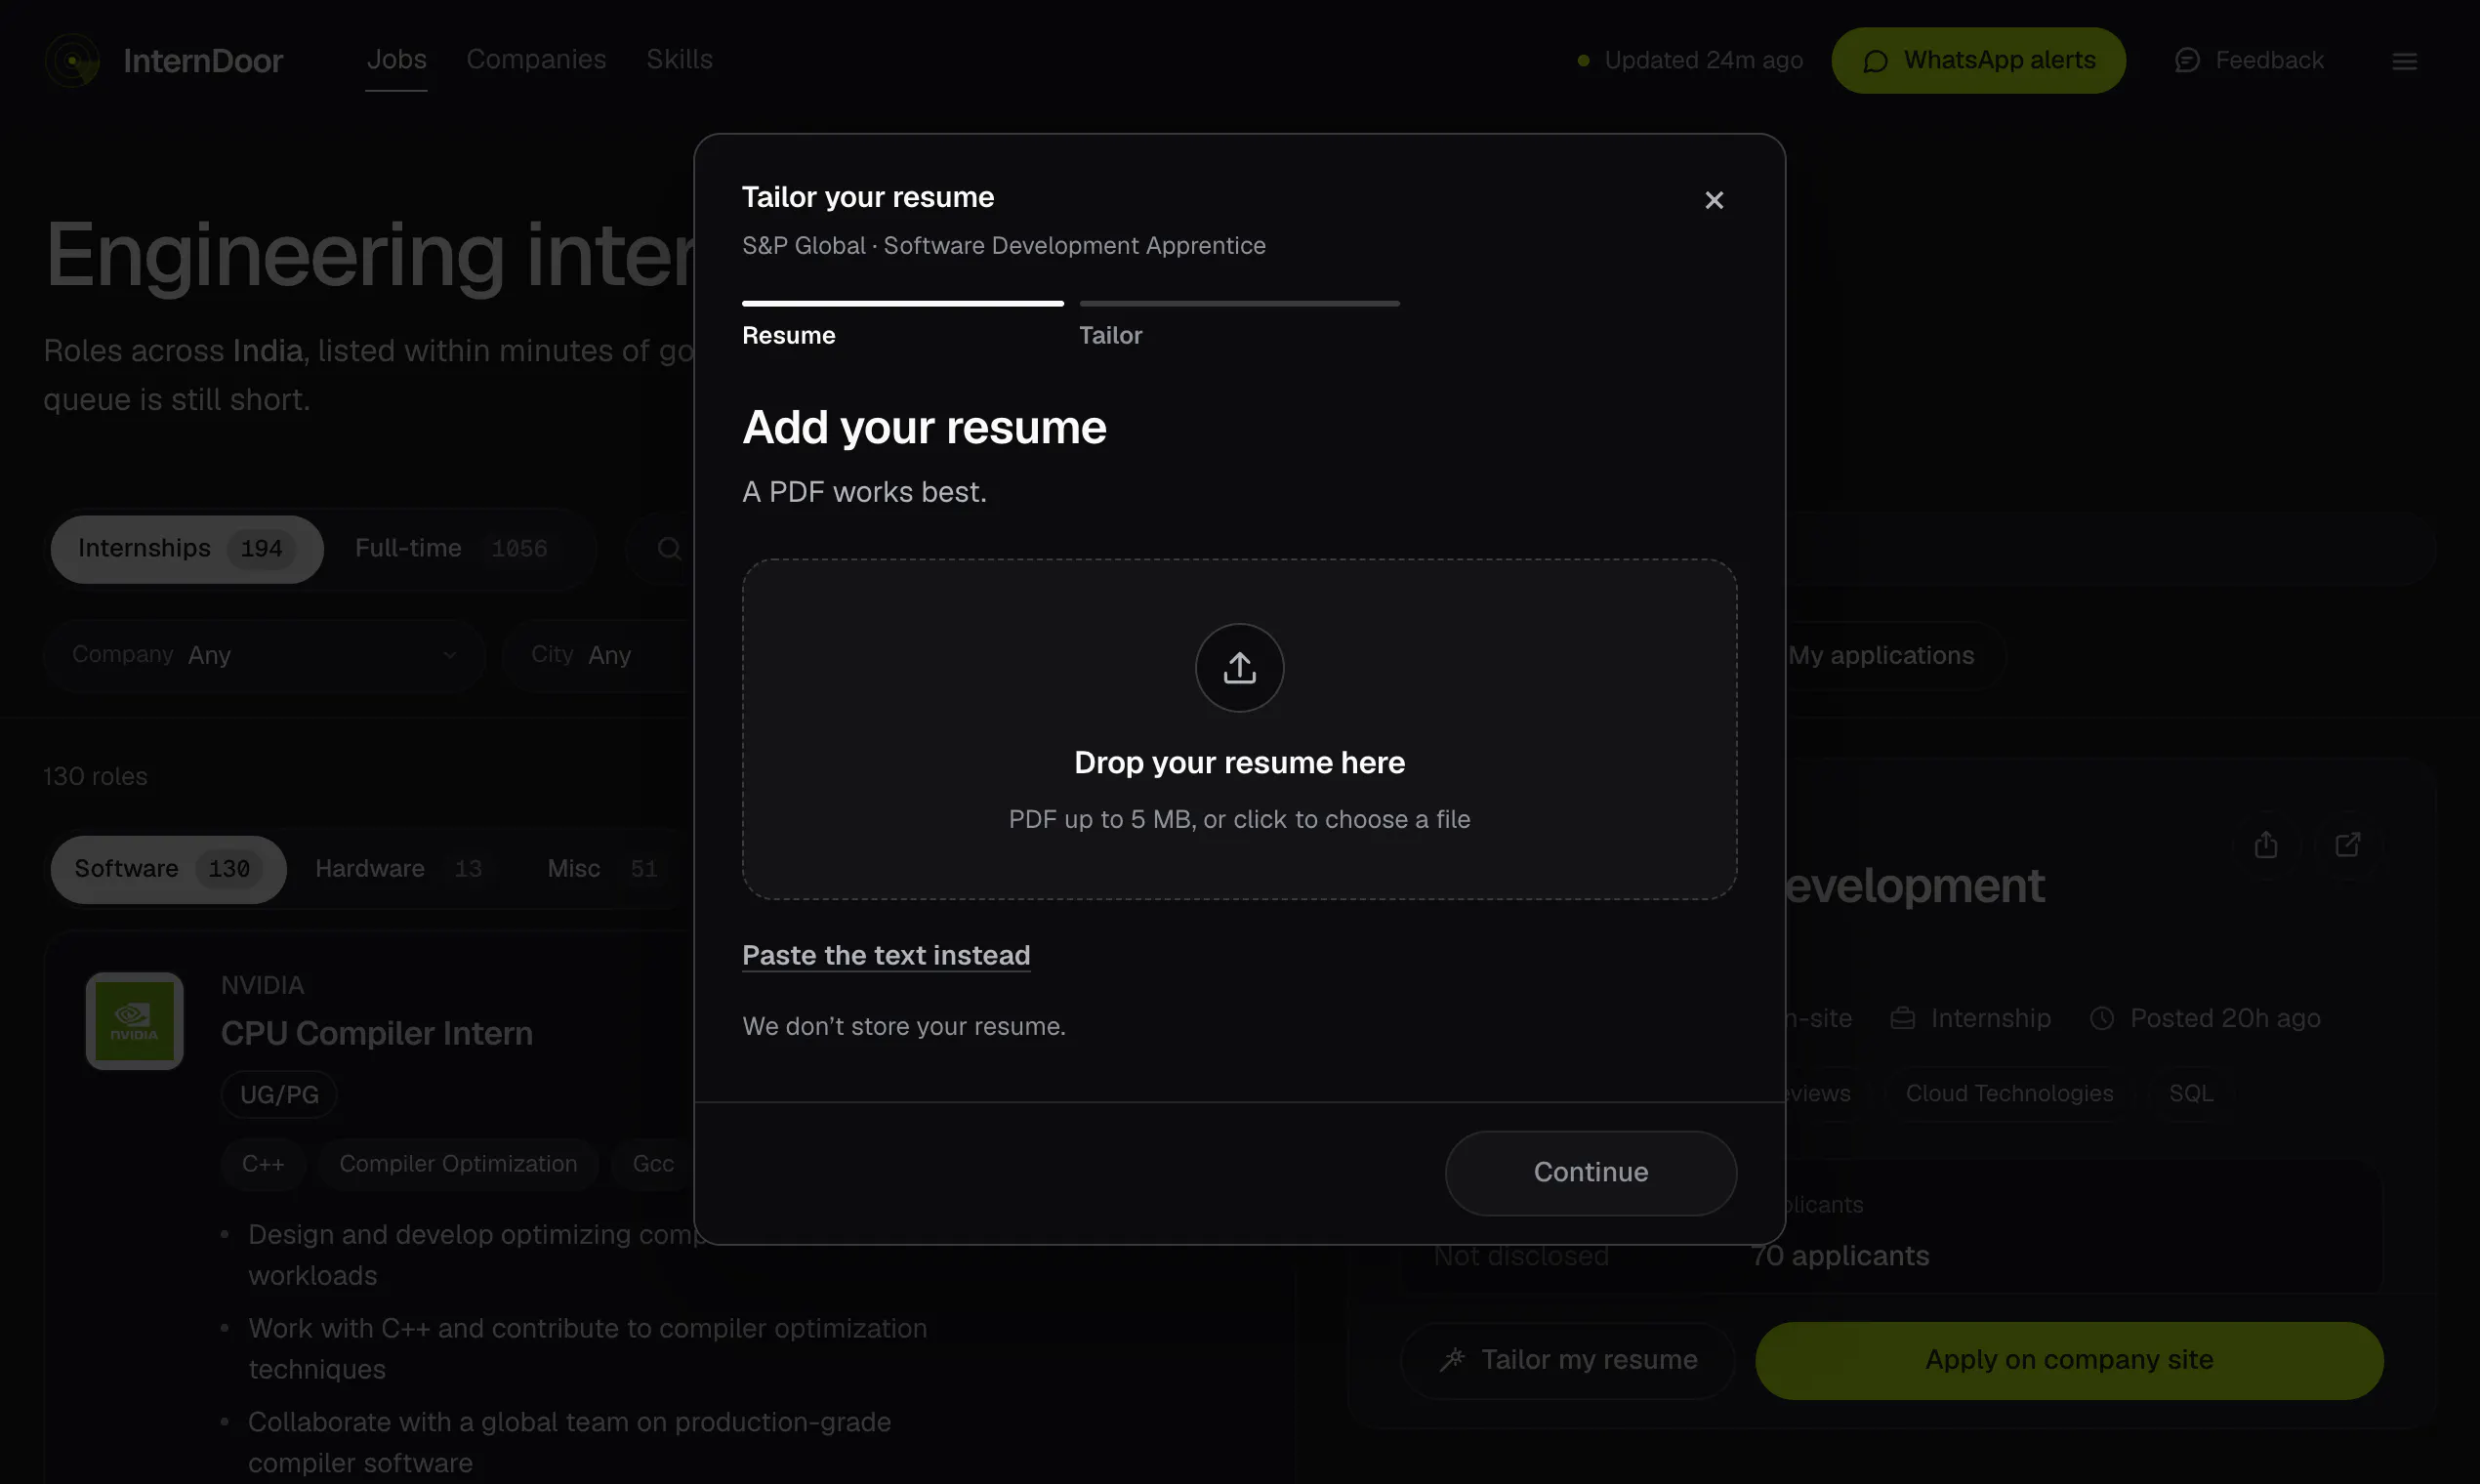The width and height of the screenshot is (2480, 1484).
Task: Open the Skills nav tab
Action: pos(679,59)
